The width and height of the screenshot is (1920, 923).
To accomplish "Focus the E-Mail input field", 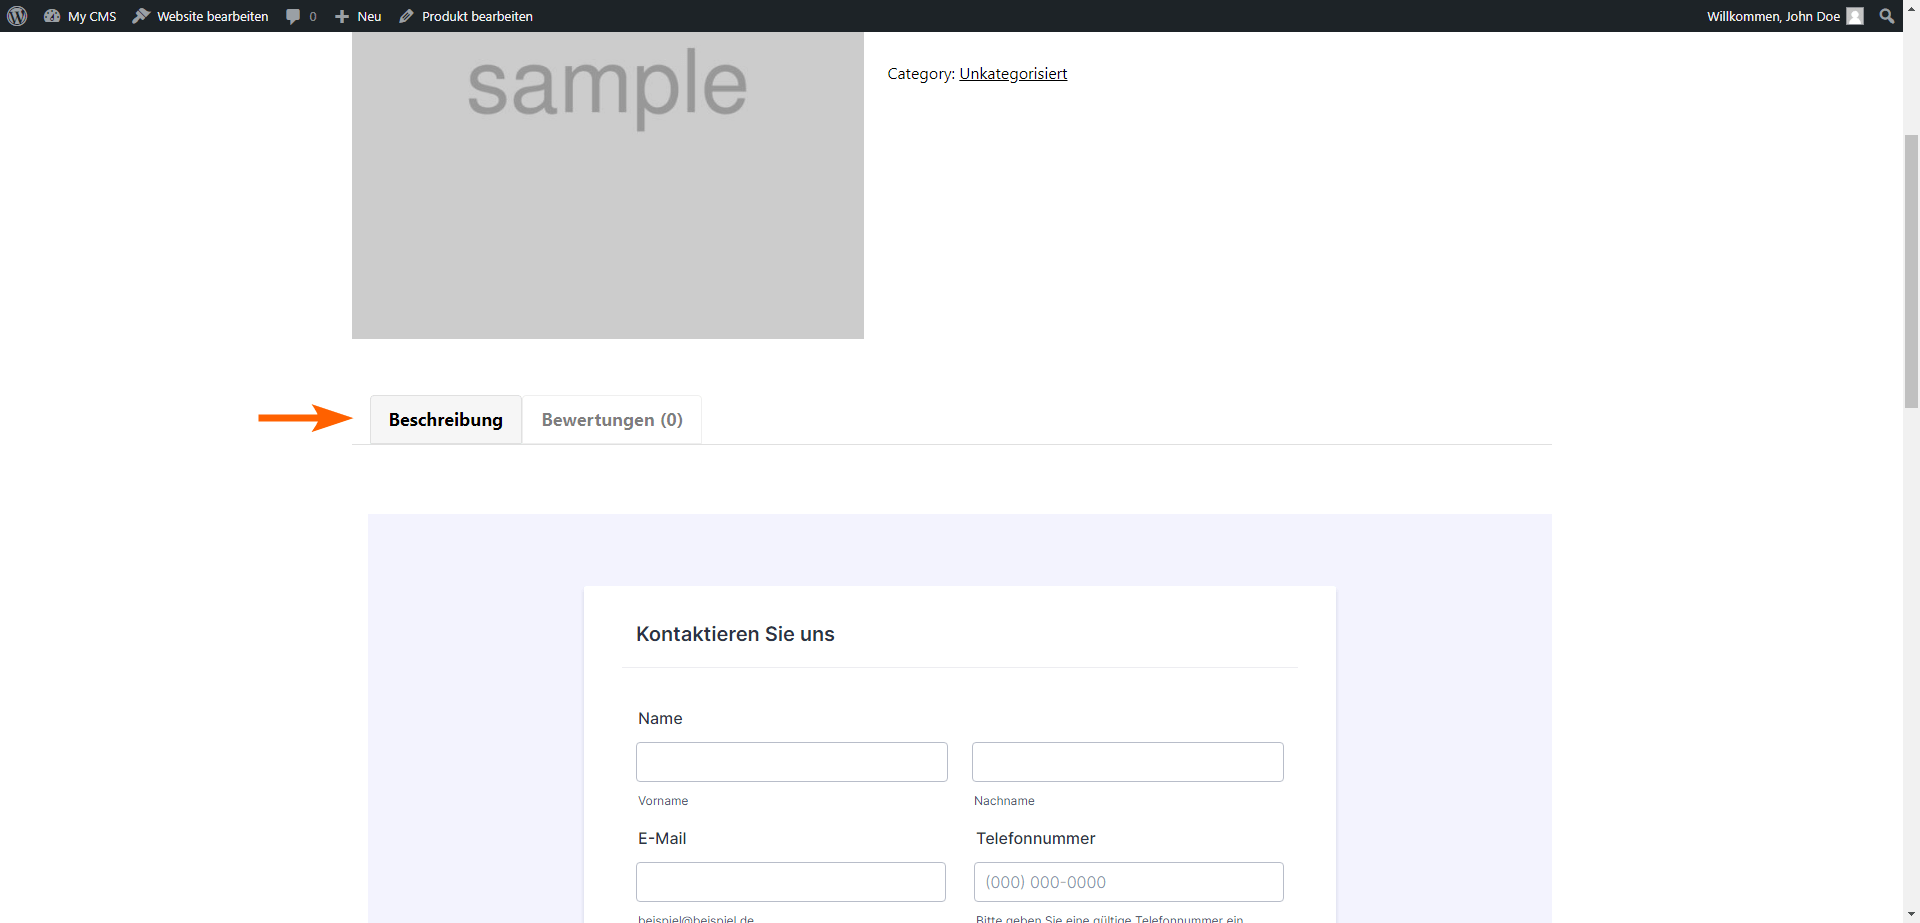I will pyautogui.click(x=790, y=881).
